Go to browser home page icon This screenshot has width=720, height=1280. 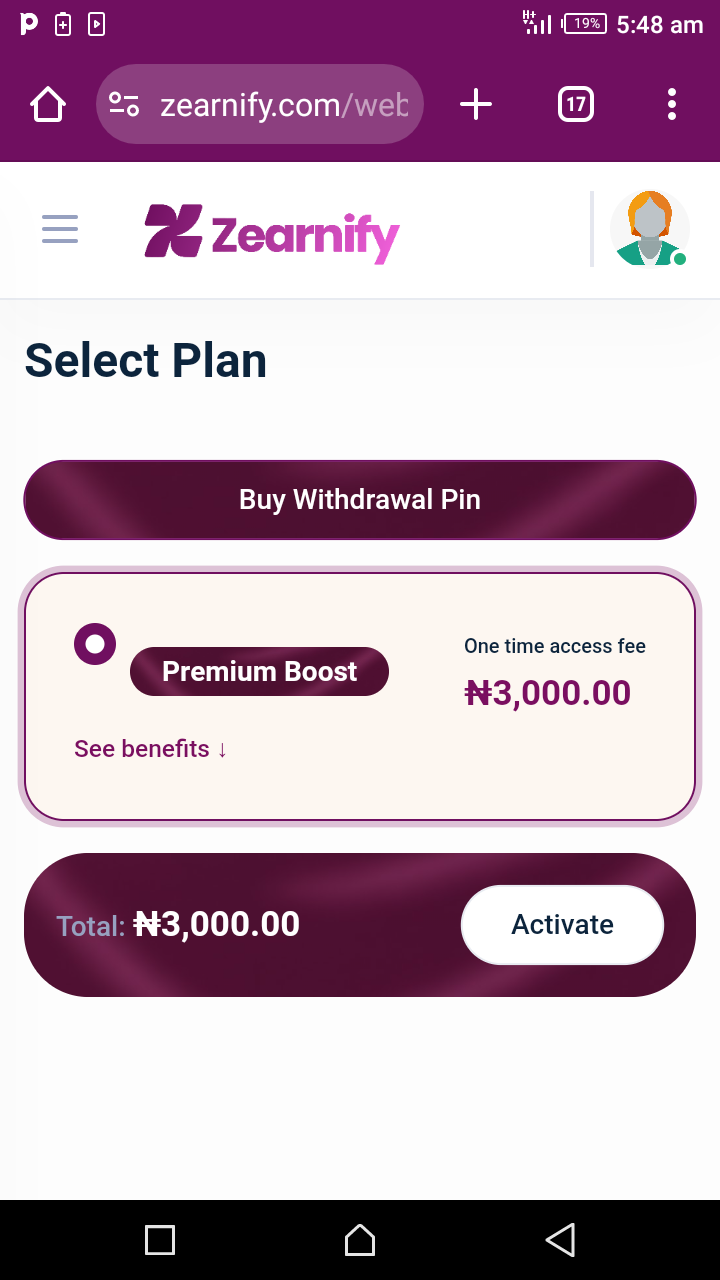click(x=48, y=104)
